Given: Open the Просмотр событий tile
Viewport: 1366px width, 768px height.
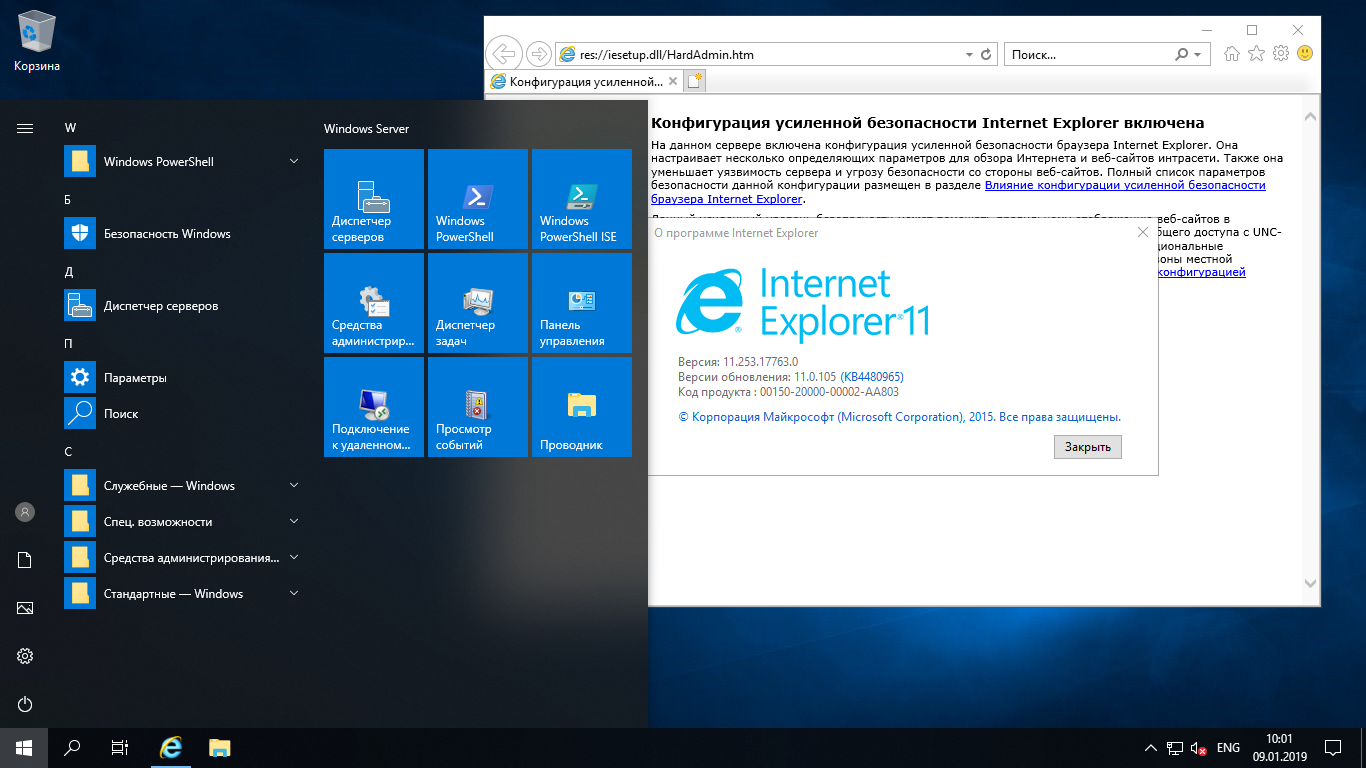Looking at the screenshot, I should coord(478,407).
